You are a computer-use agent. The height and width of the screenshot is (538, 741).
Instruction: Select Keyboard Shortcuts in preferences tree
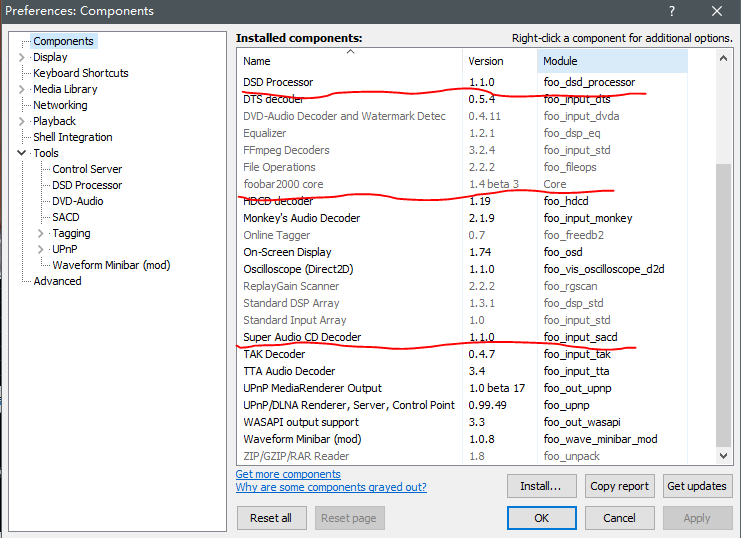pos(80,73)
